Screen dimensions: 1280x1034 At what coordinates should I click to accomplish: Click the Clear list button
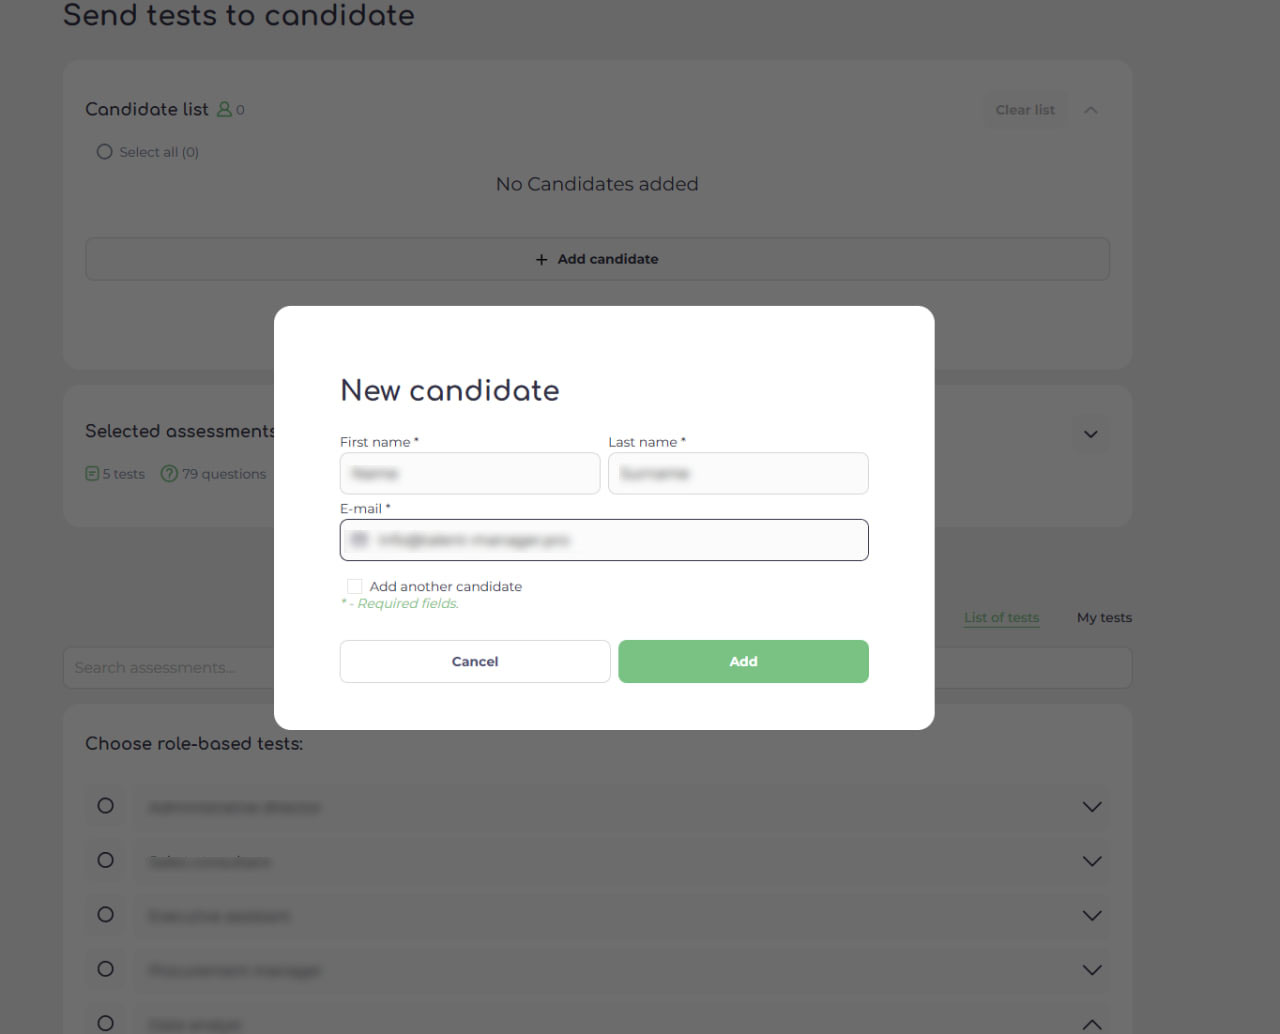[x=1025, y=110]
